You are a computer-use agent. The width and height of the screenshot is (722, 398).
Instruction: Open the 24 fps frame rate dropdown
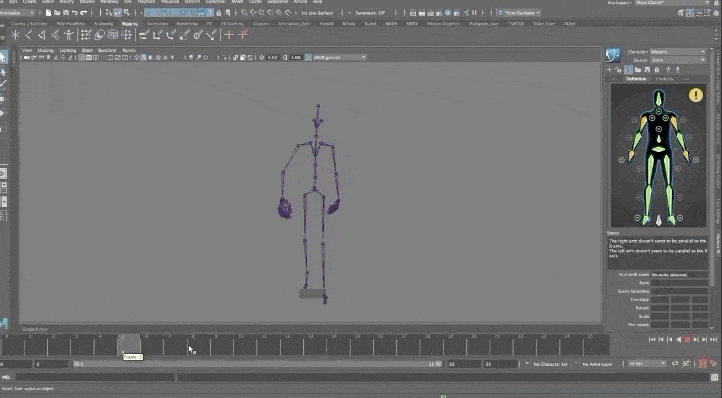click(647, 364)
